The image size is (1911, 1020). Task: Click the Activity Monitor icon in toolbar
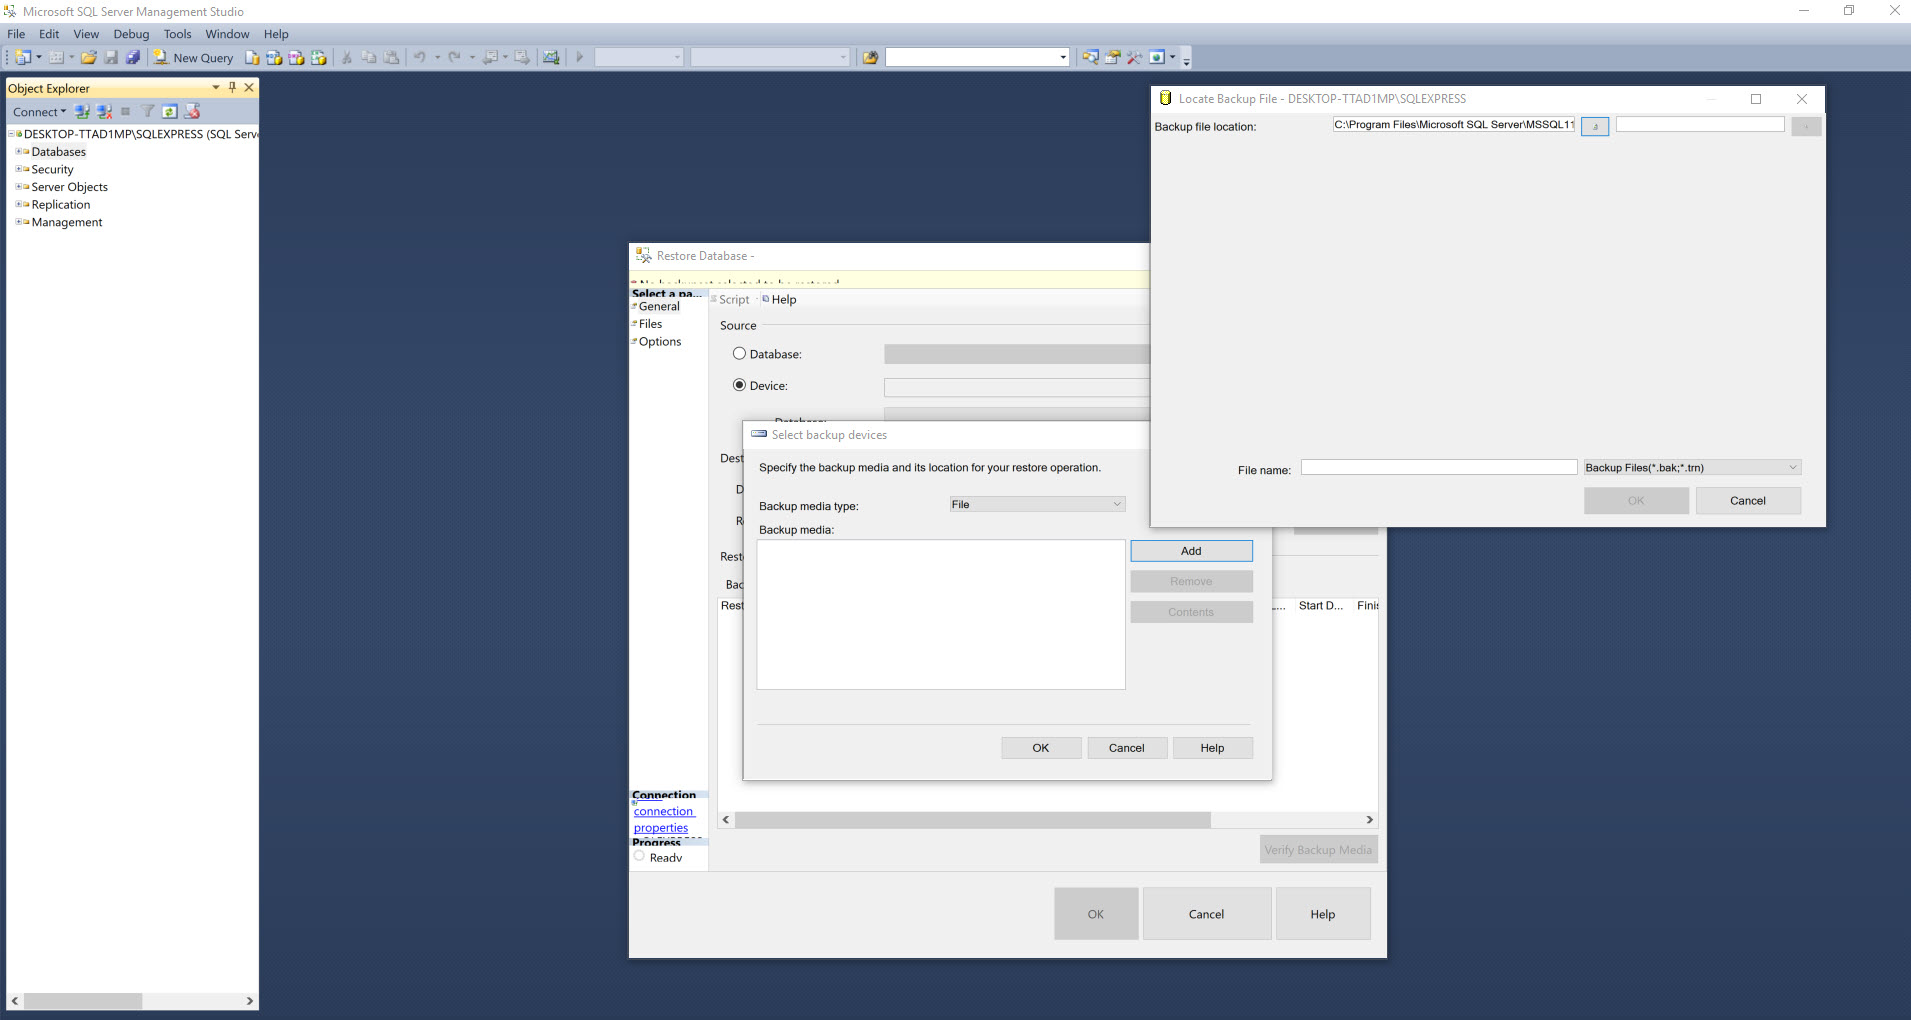click(x=551, y=58)
